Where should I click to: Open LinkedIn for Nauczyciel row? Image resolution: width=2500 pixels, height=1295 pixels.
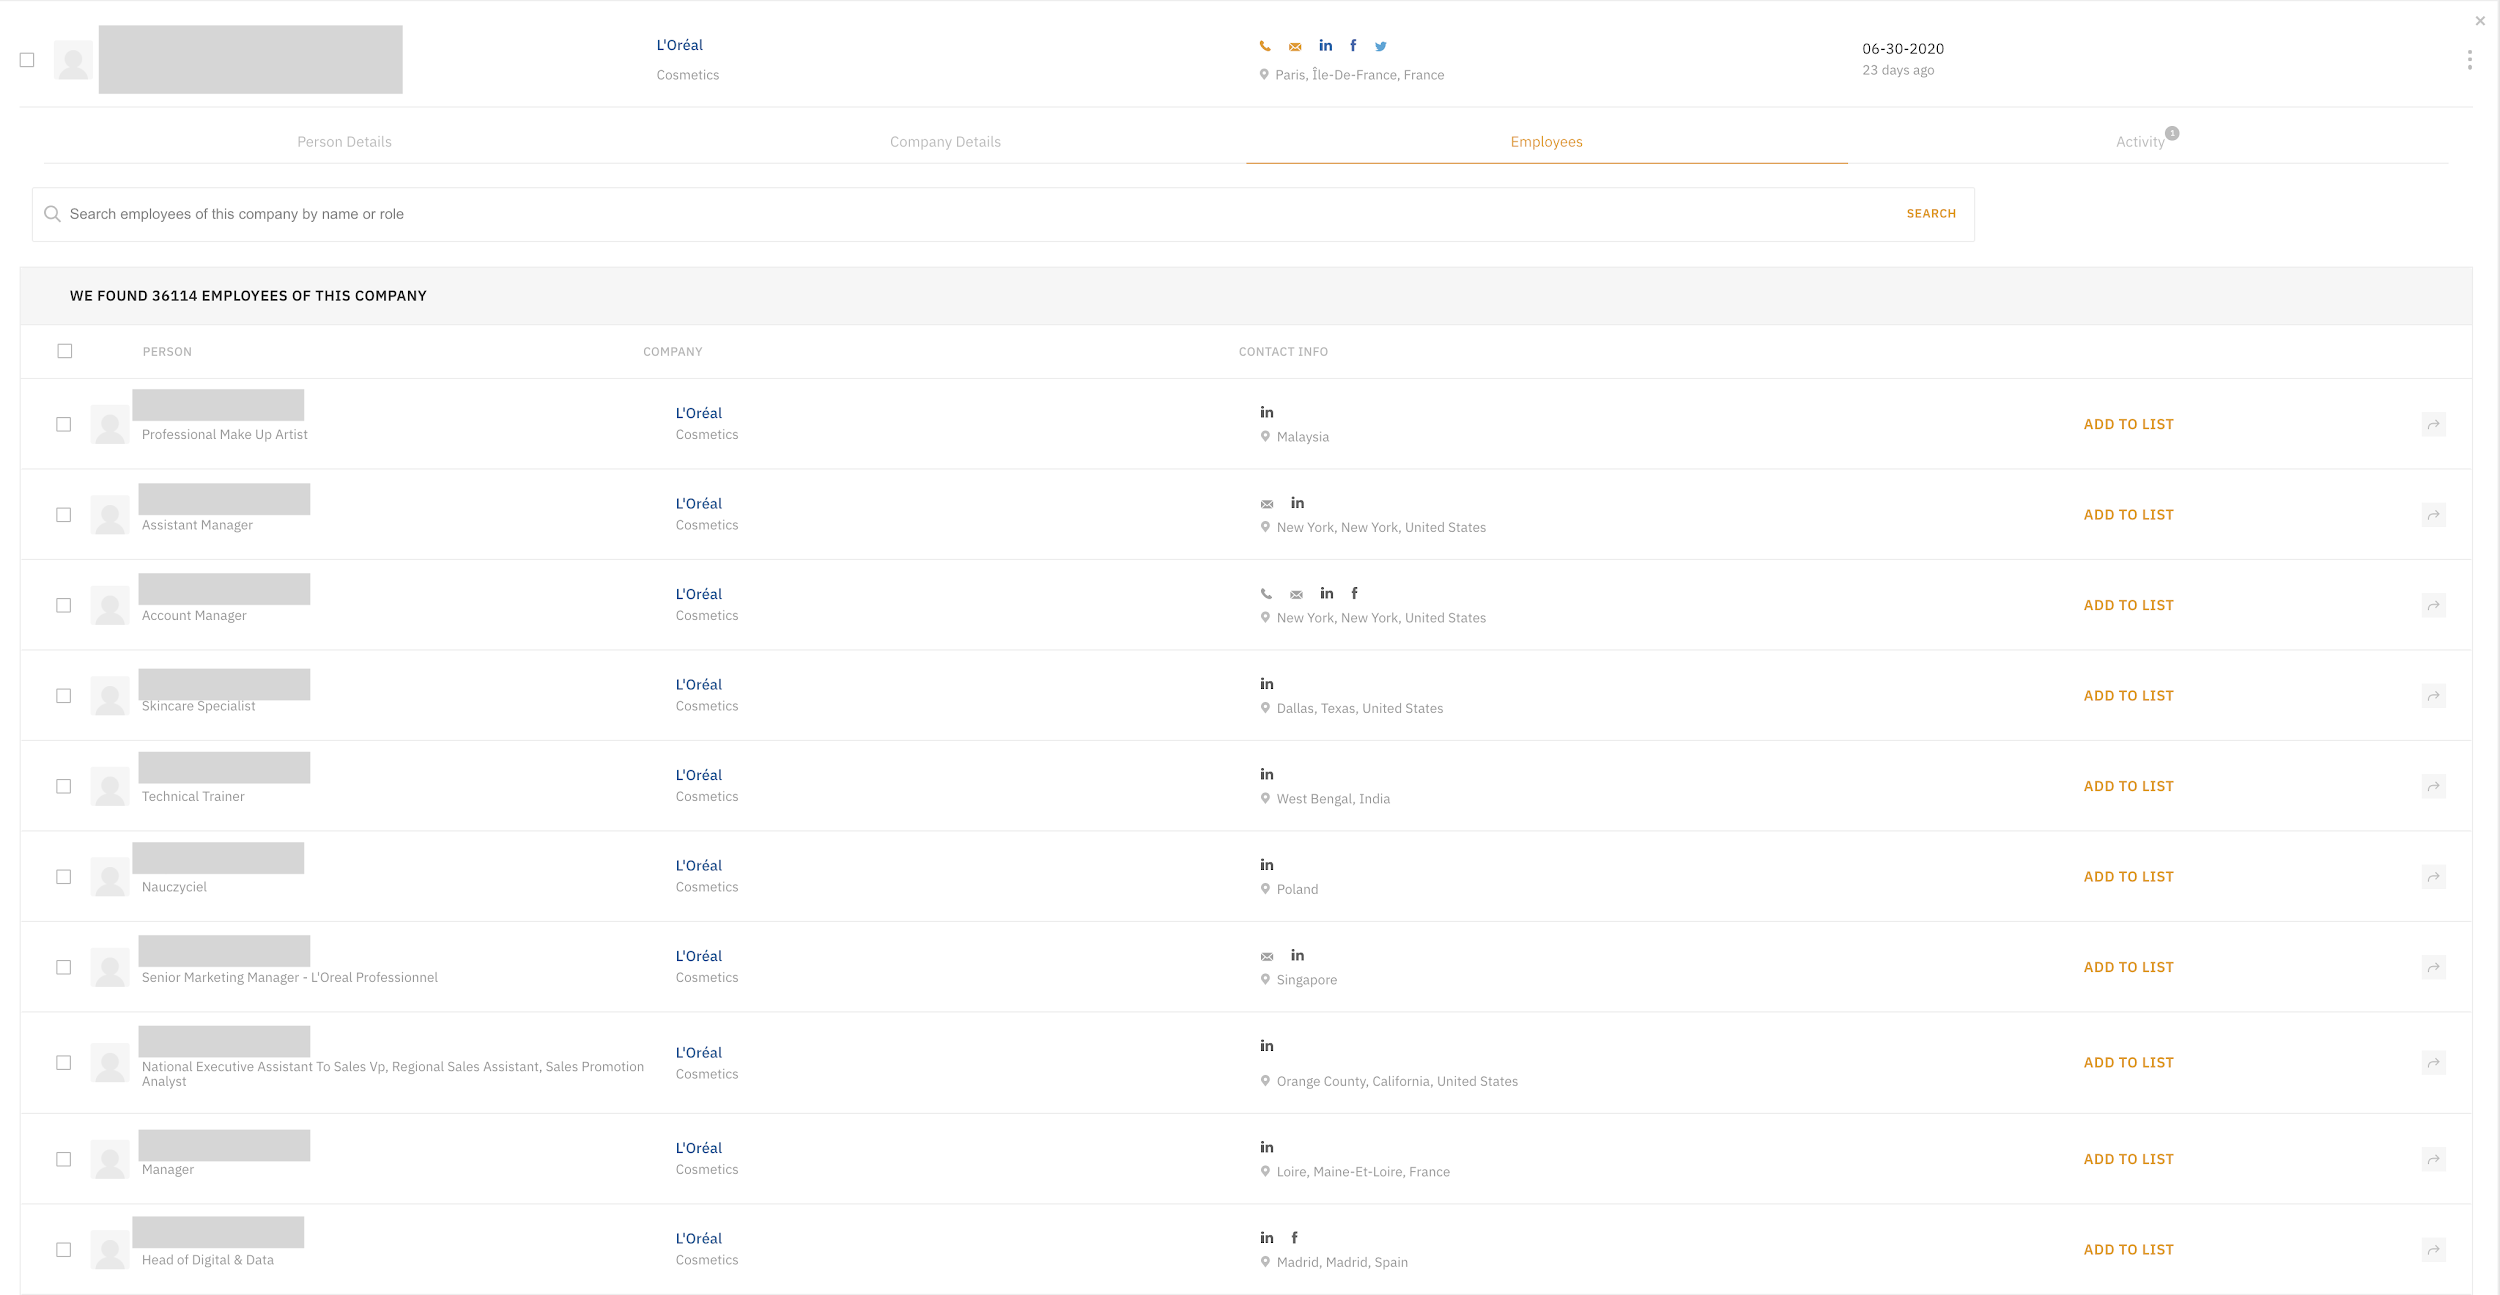click(x=1267, y=865)
